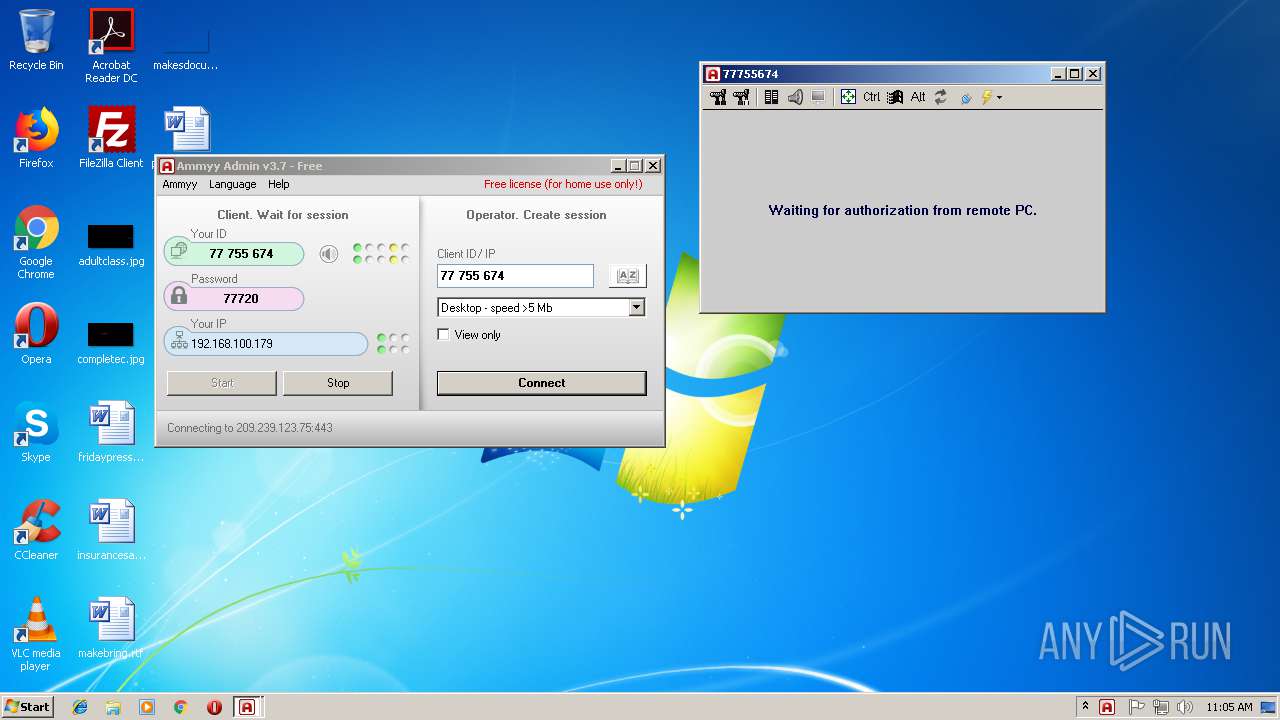Select makebring.rtf document on desktop
This screenshot has height=720, width=1280.
pos(111,628)
